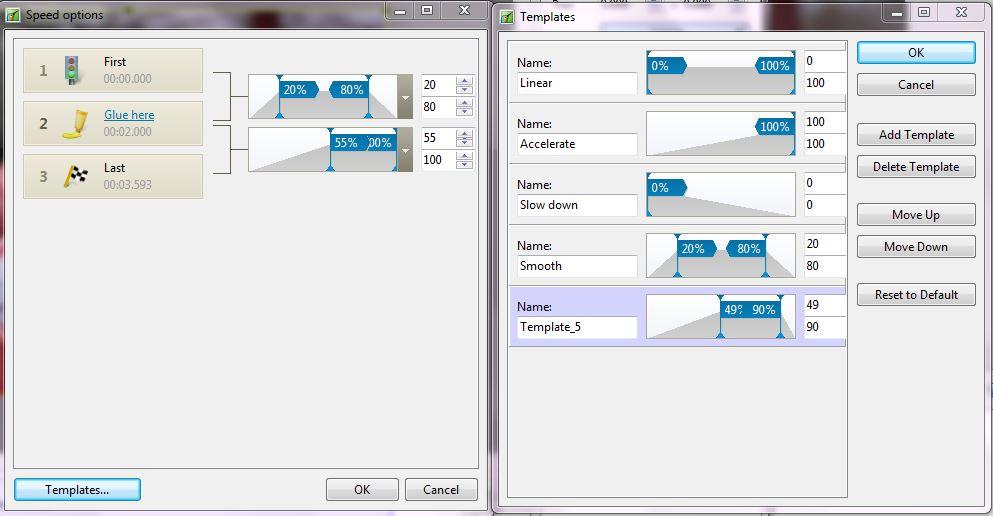993x516 pixels.
Task: Click the Templates window title icon
Action: (507, 16)
